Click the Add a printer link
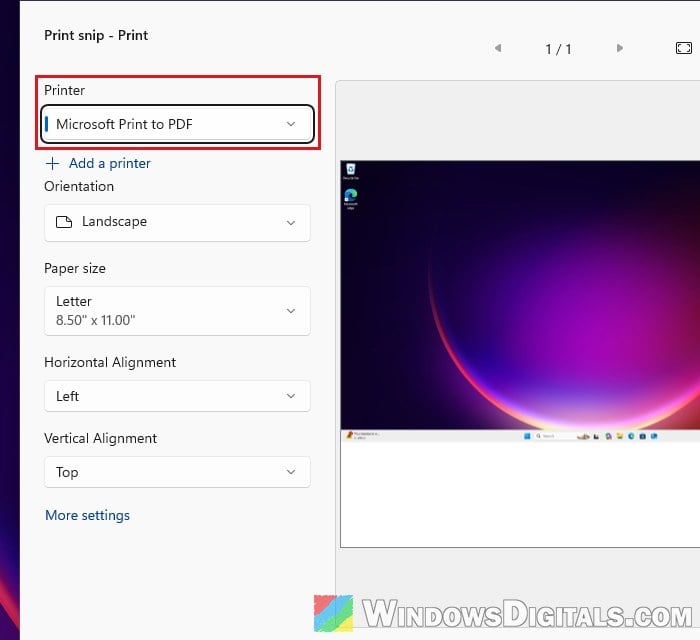 [x=109, y=163]
